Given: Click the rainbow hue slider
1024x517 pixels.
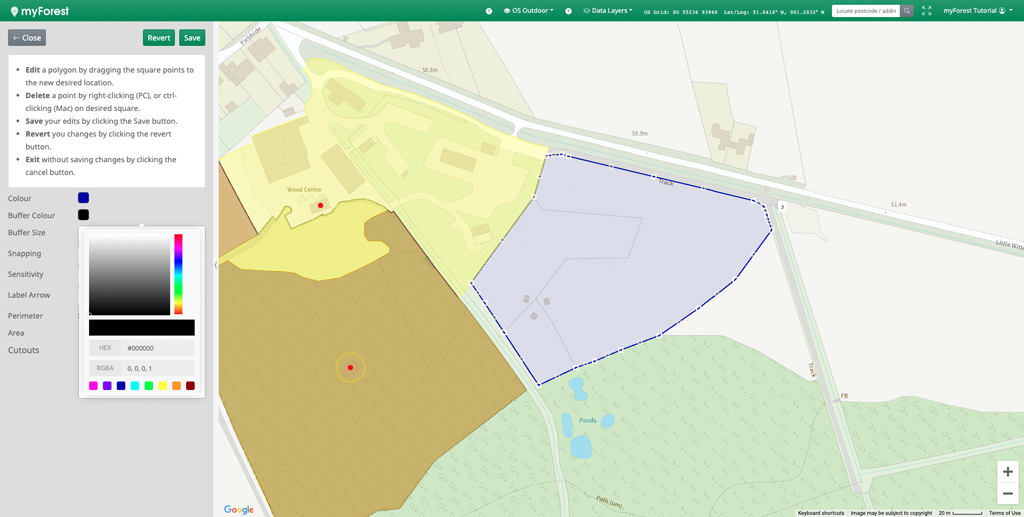Looking at the screenshot, I should (x=178, y=274).
